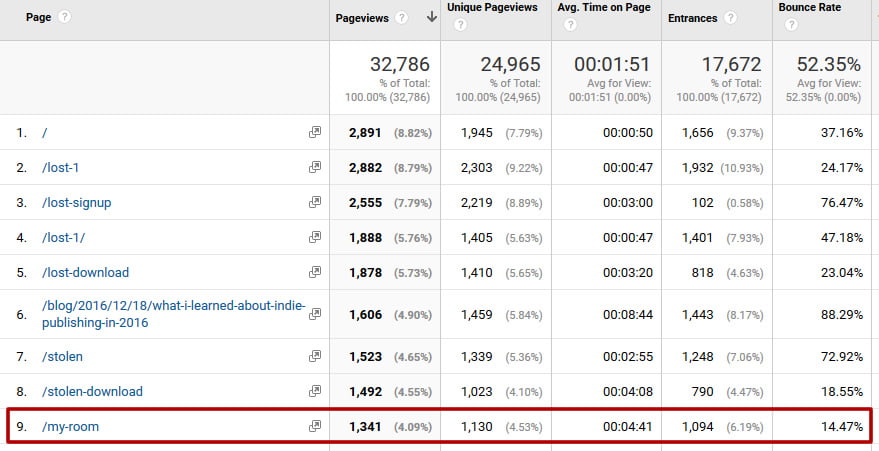
Task: Click the Entrances column header
Action: click(x=693, y=17)
